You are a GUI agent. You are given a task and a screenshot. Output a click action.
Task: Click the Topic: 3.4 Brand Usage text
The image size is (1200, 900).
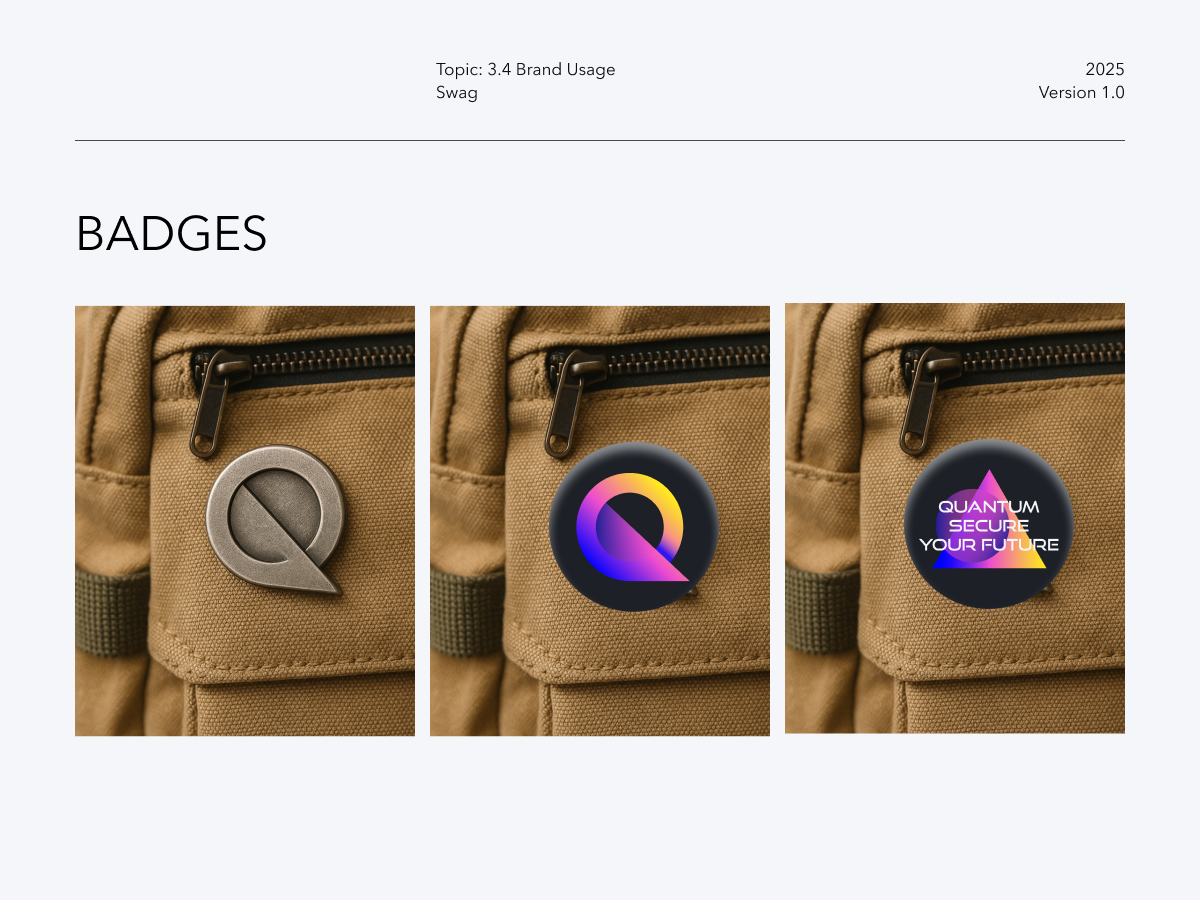526,69
